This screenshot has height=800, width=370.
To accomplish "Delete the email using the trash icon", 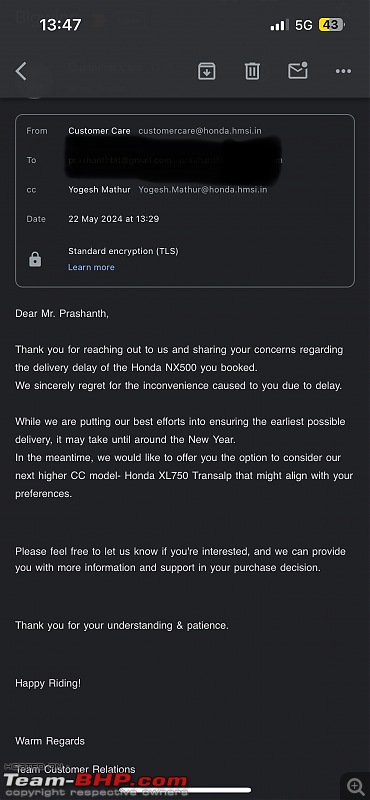I will pos(252,71).
